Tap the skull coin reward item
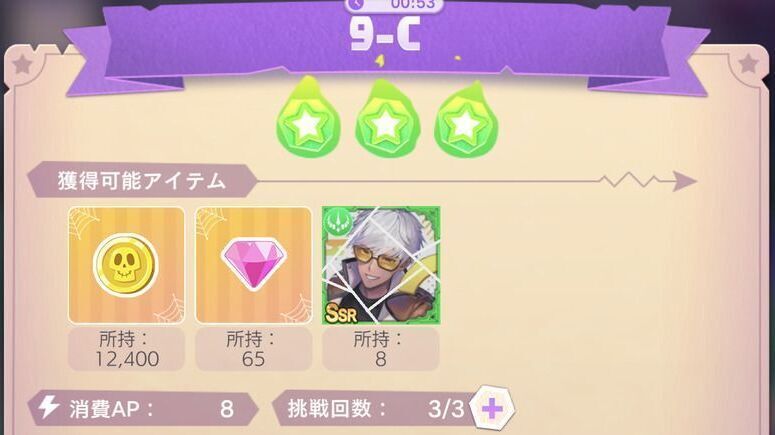This screenshot has width=775, height=435. click(127, 265)
